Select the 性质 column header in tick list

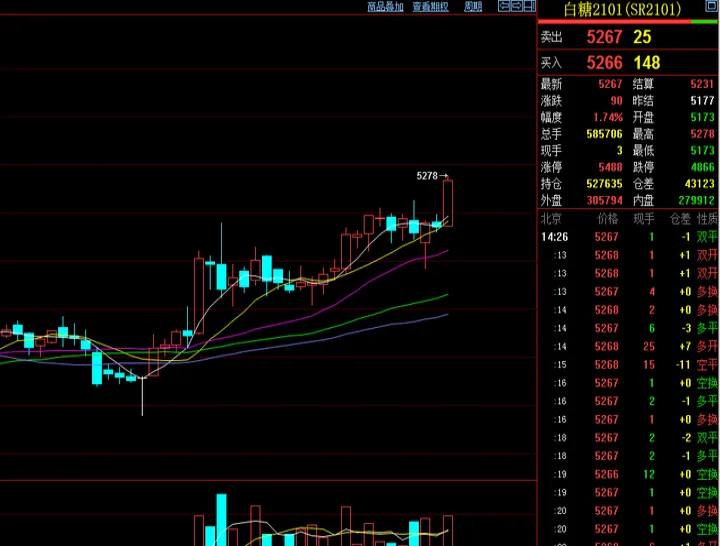point(707,219)
